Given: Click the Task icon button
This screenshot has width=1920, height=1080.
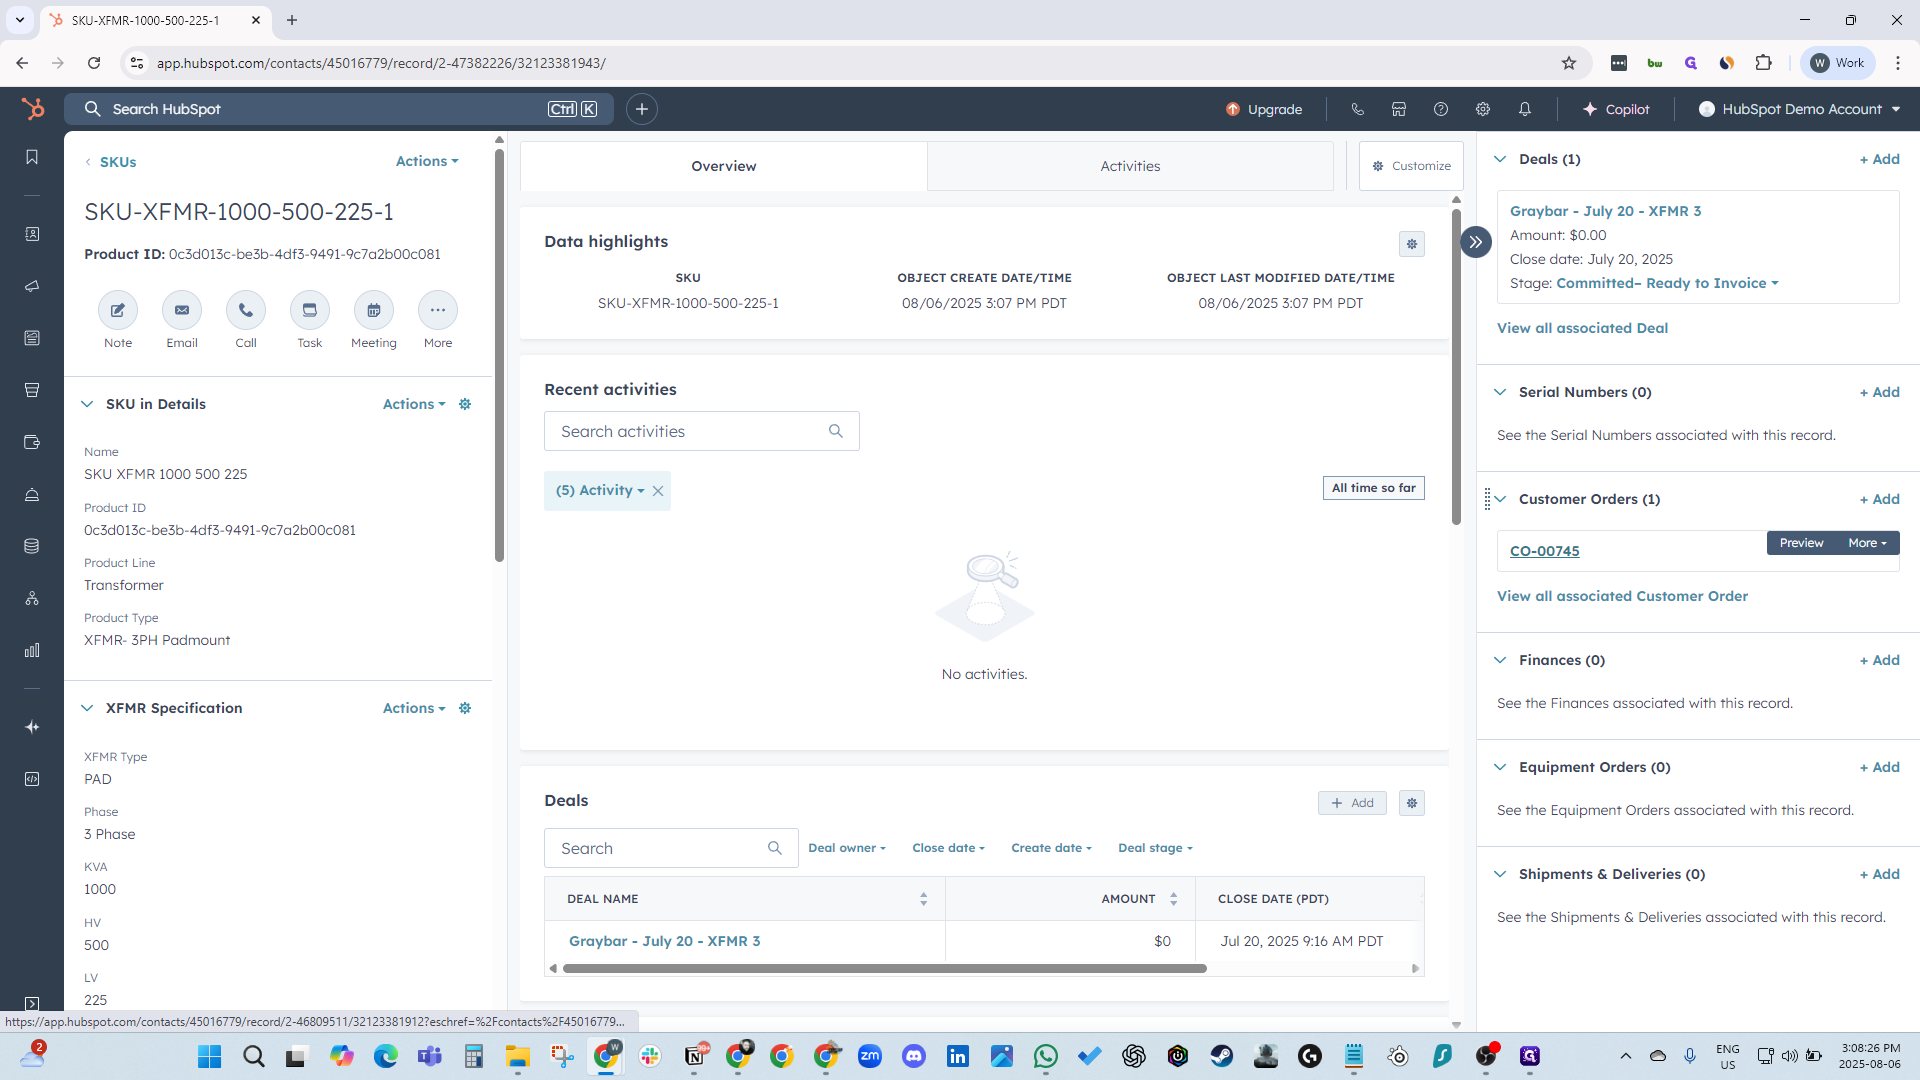Looking at the screenshot, I should (310, 310).
